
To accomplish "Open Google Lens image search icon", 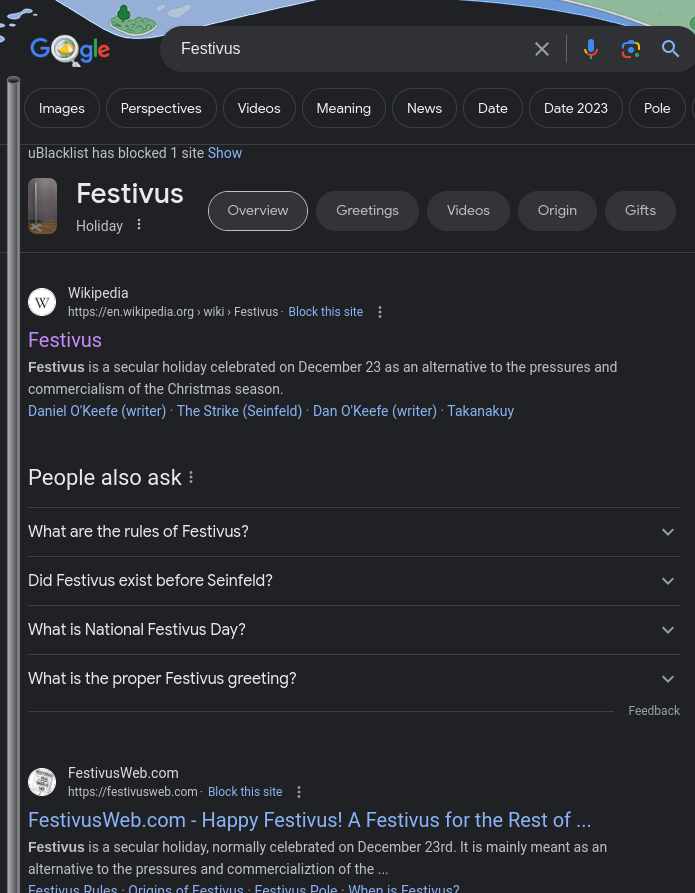I will pos(630,49).
